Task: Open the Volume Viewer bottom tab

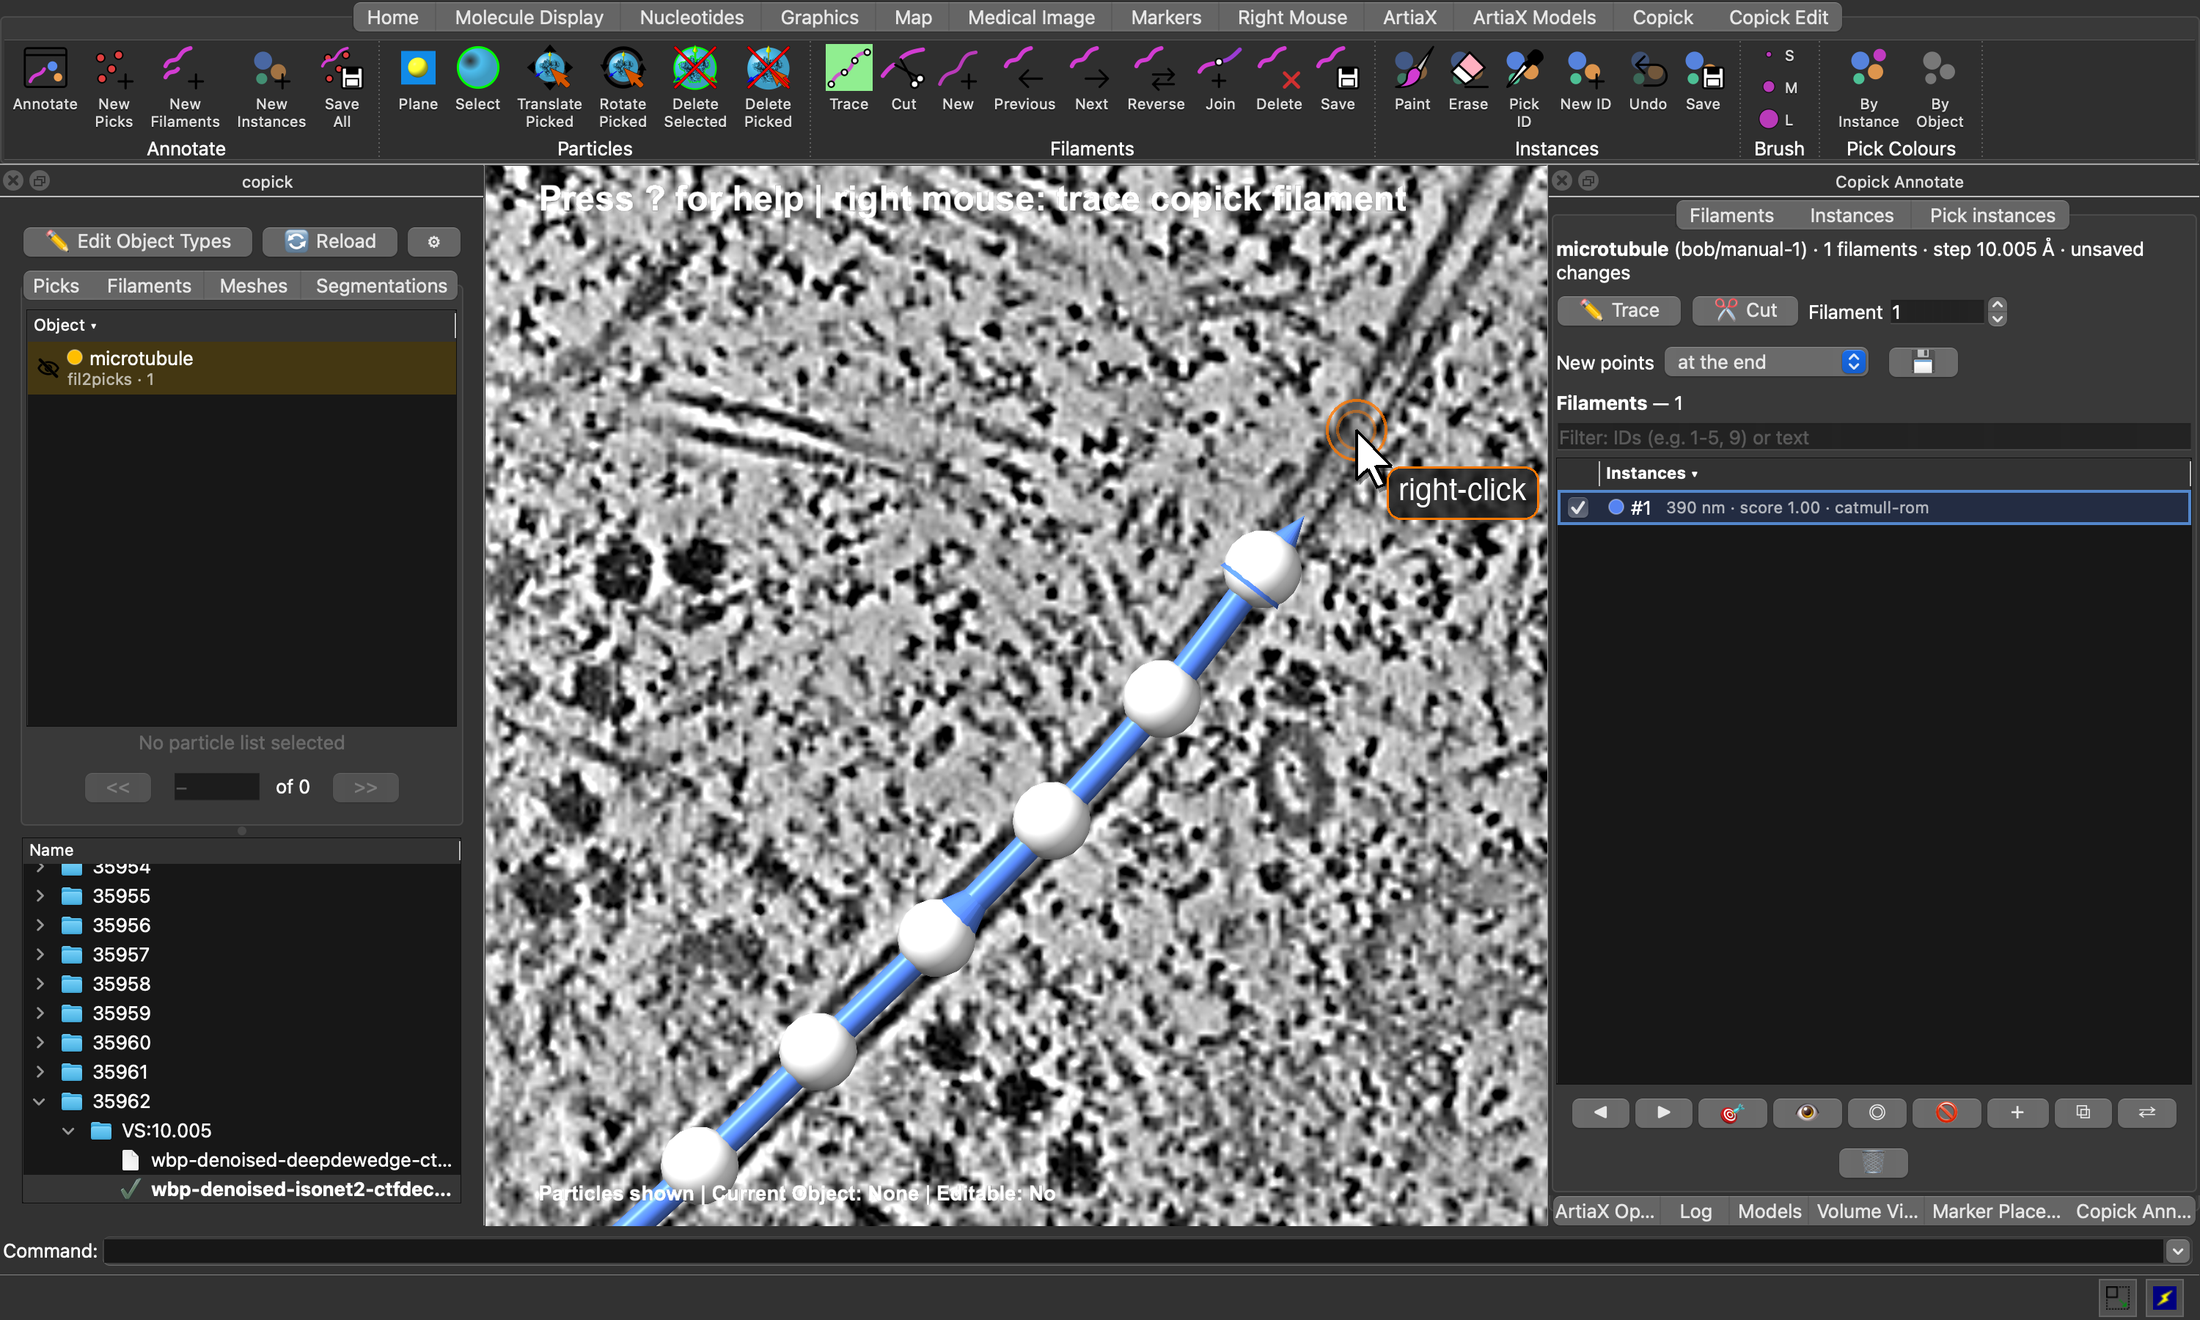Action: 1867,1211
